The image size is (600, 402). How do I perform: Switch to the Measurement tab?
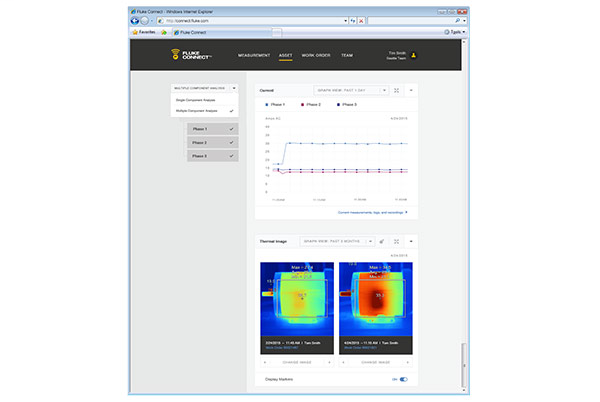[252, 55]
